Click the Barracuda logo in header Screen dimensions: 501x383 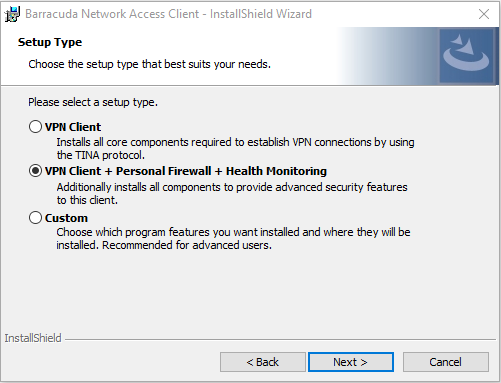[466, 56]
